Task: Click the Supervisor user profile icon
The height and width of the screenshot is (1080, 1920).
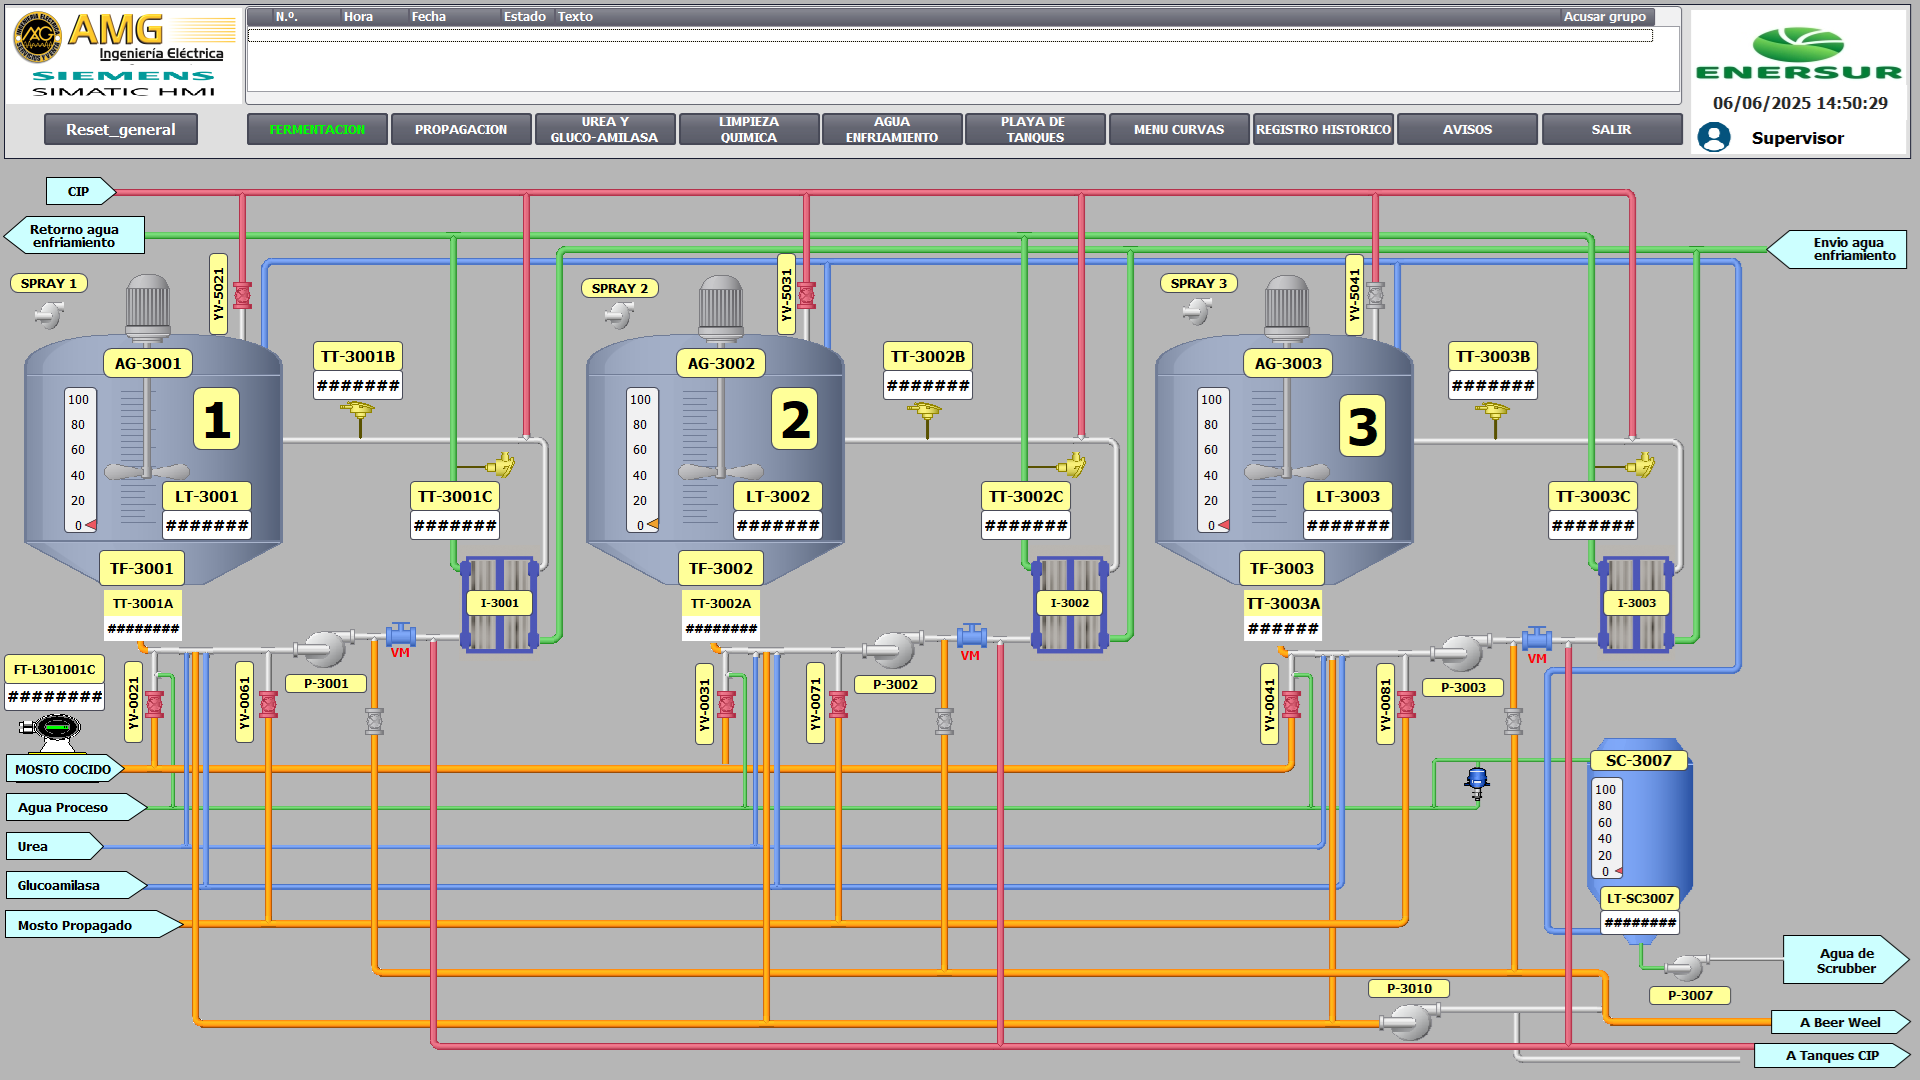Action: tap(1714, 137)
